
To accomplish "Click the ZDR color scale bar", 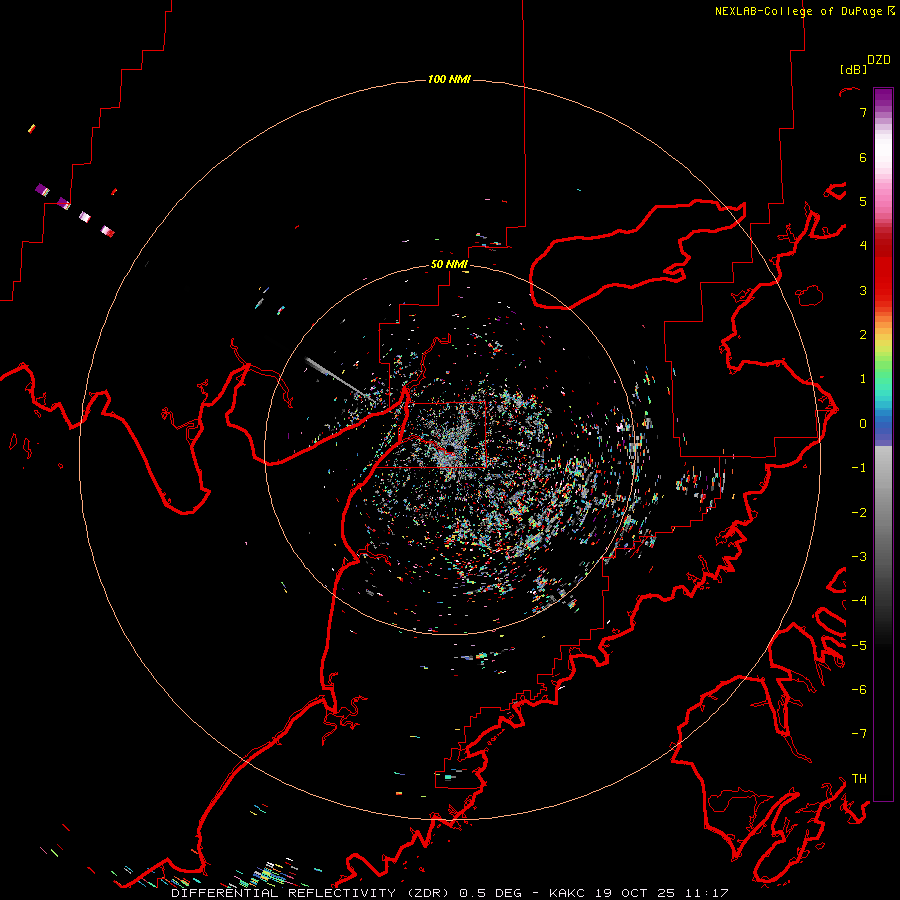I will click(883, 444).
